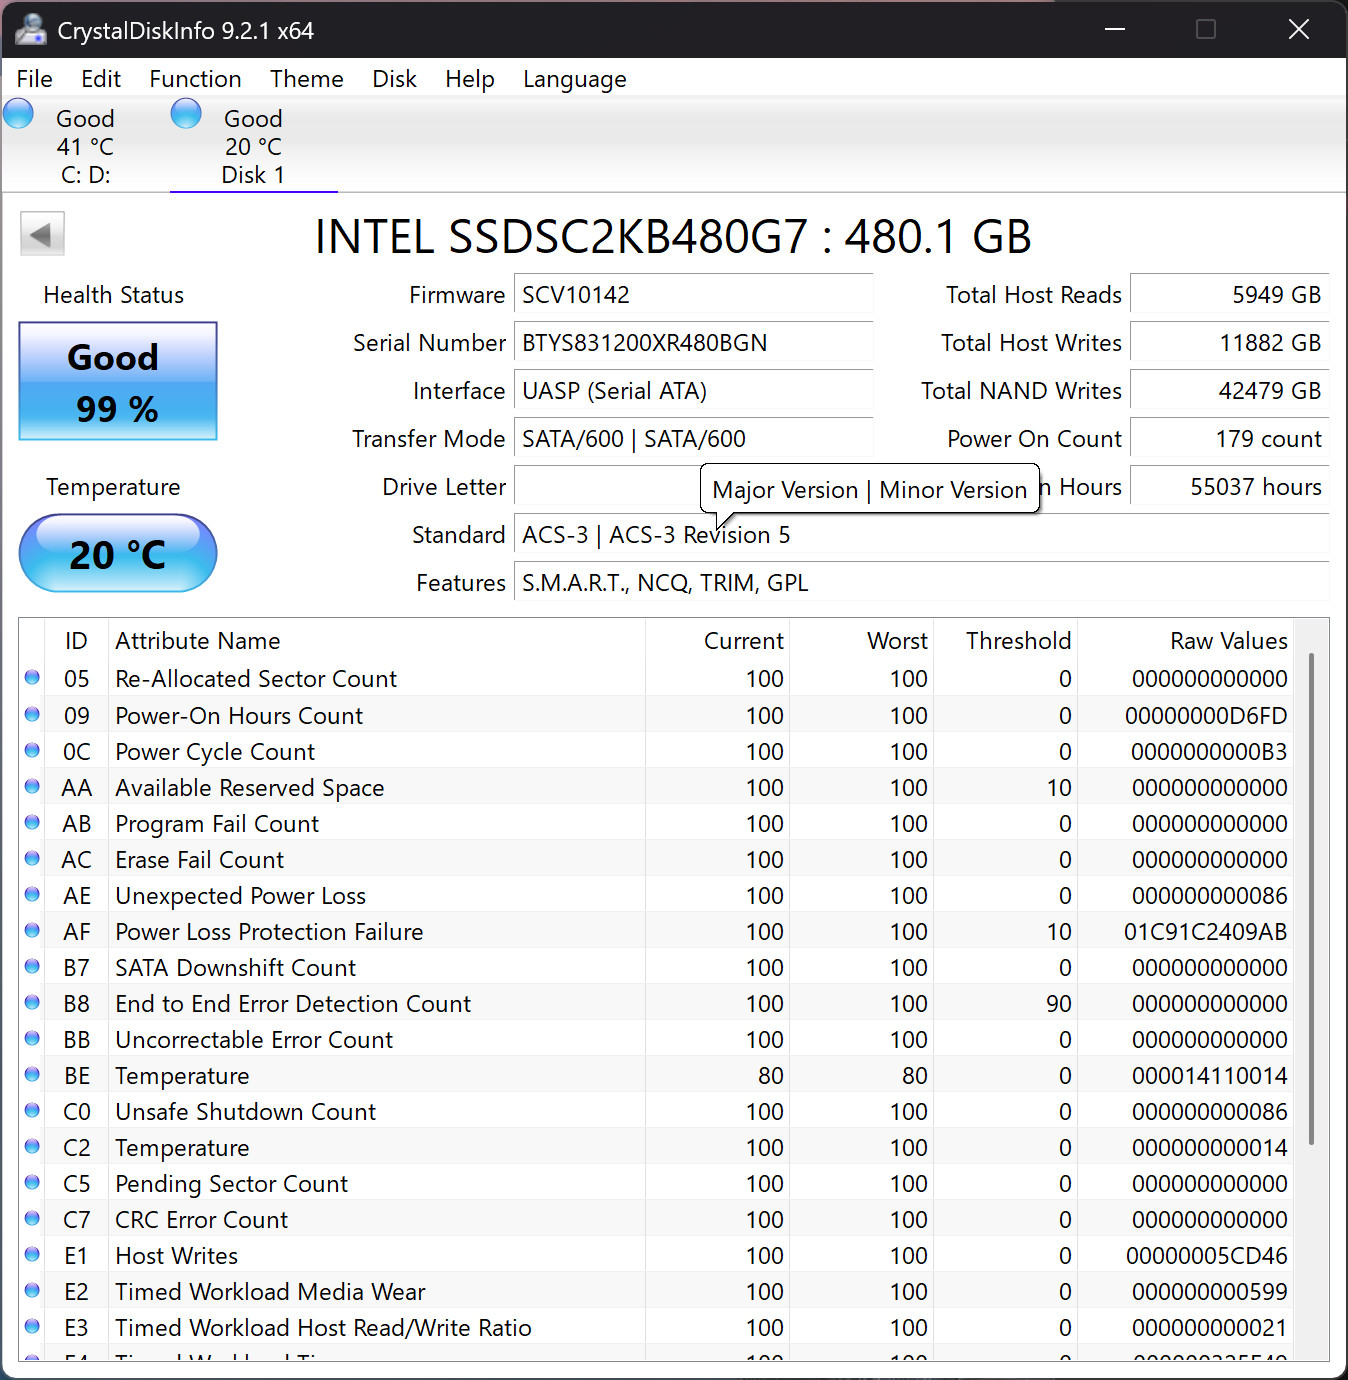Click the 20 °C temperature button

click(x=118, y=553)
